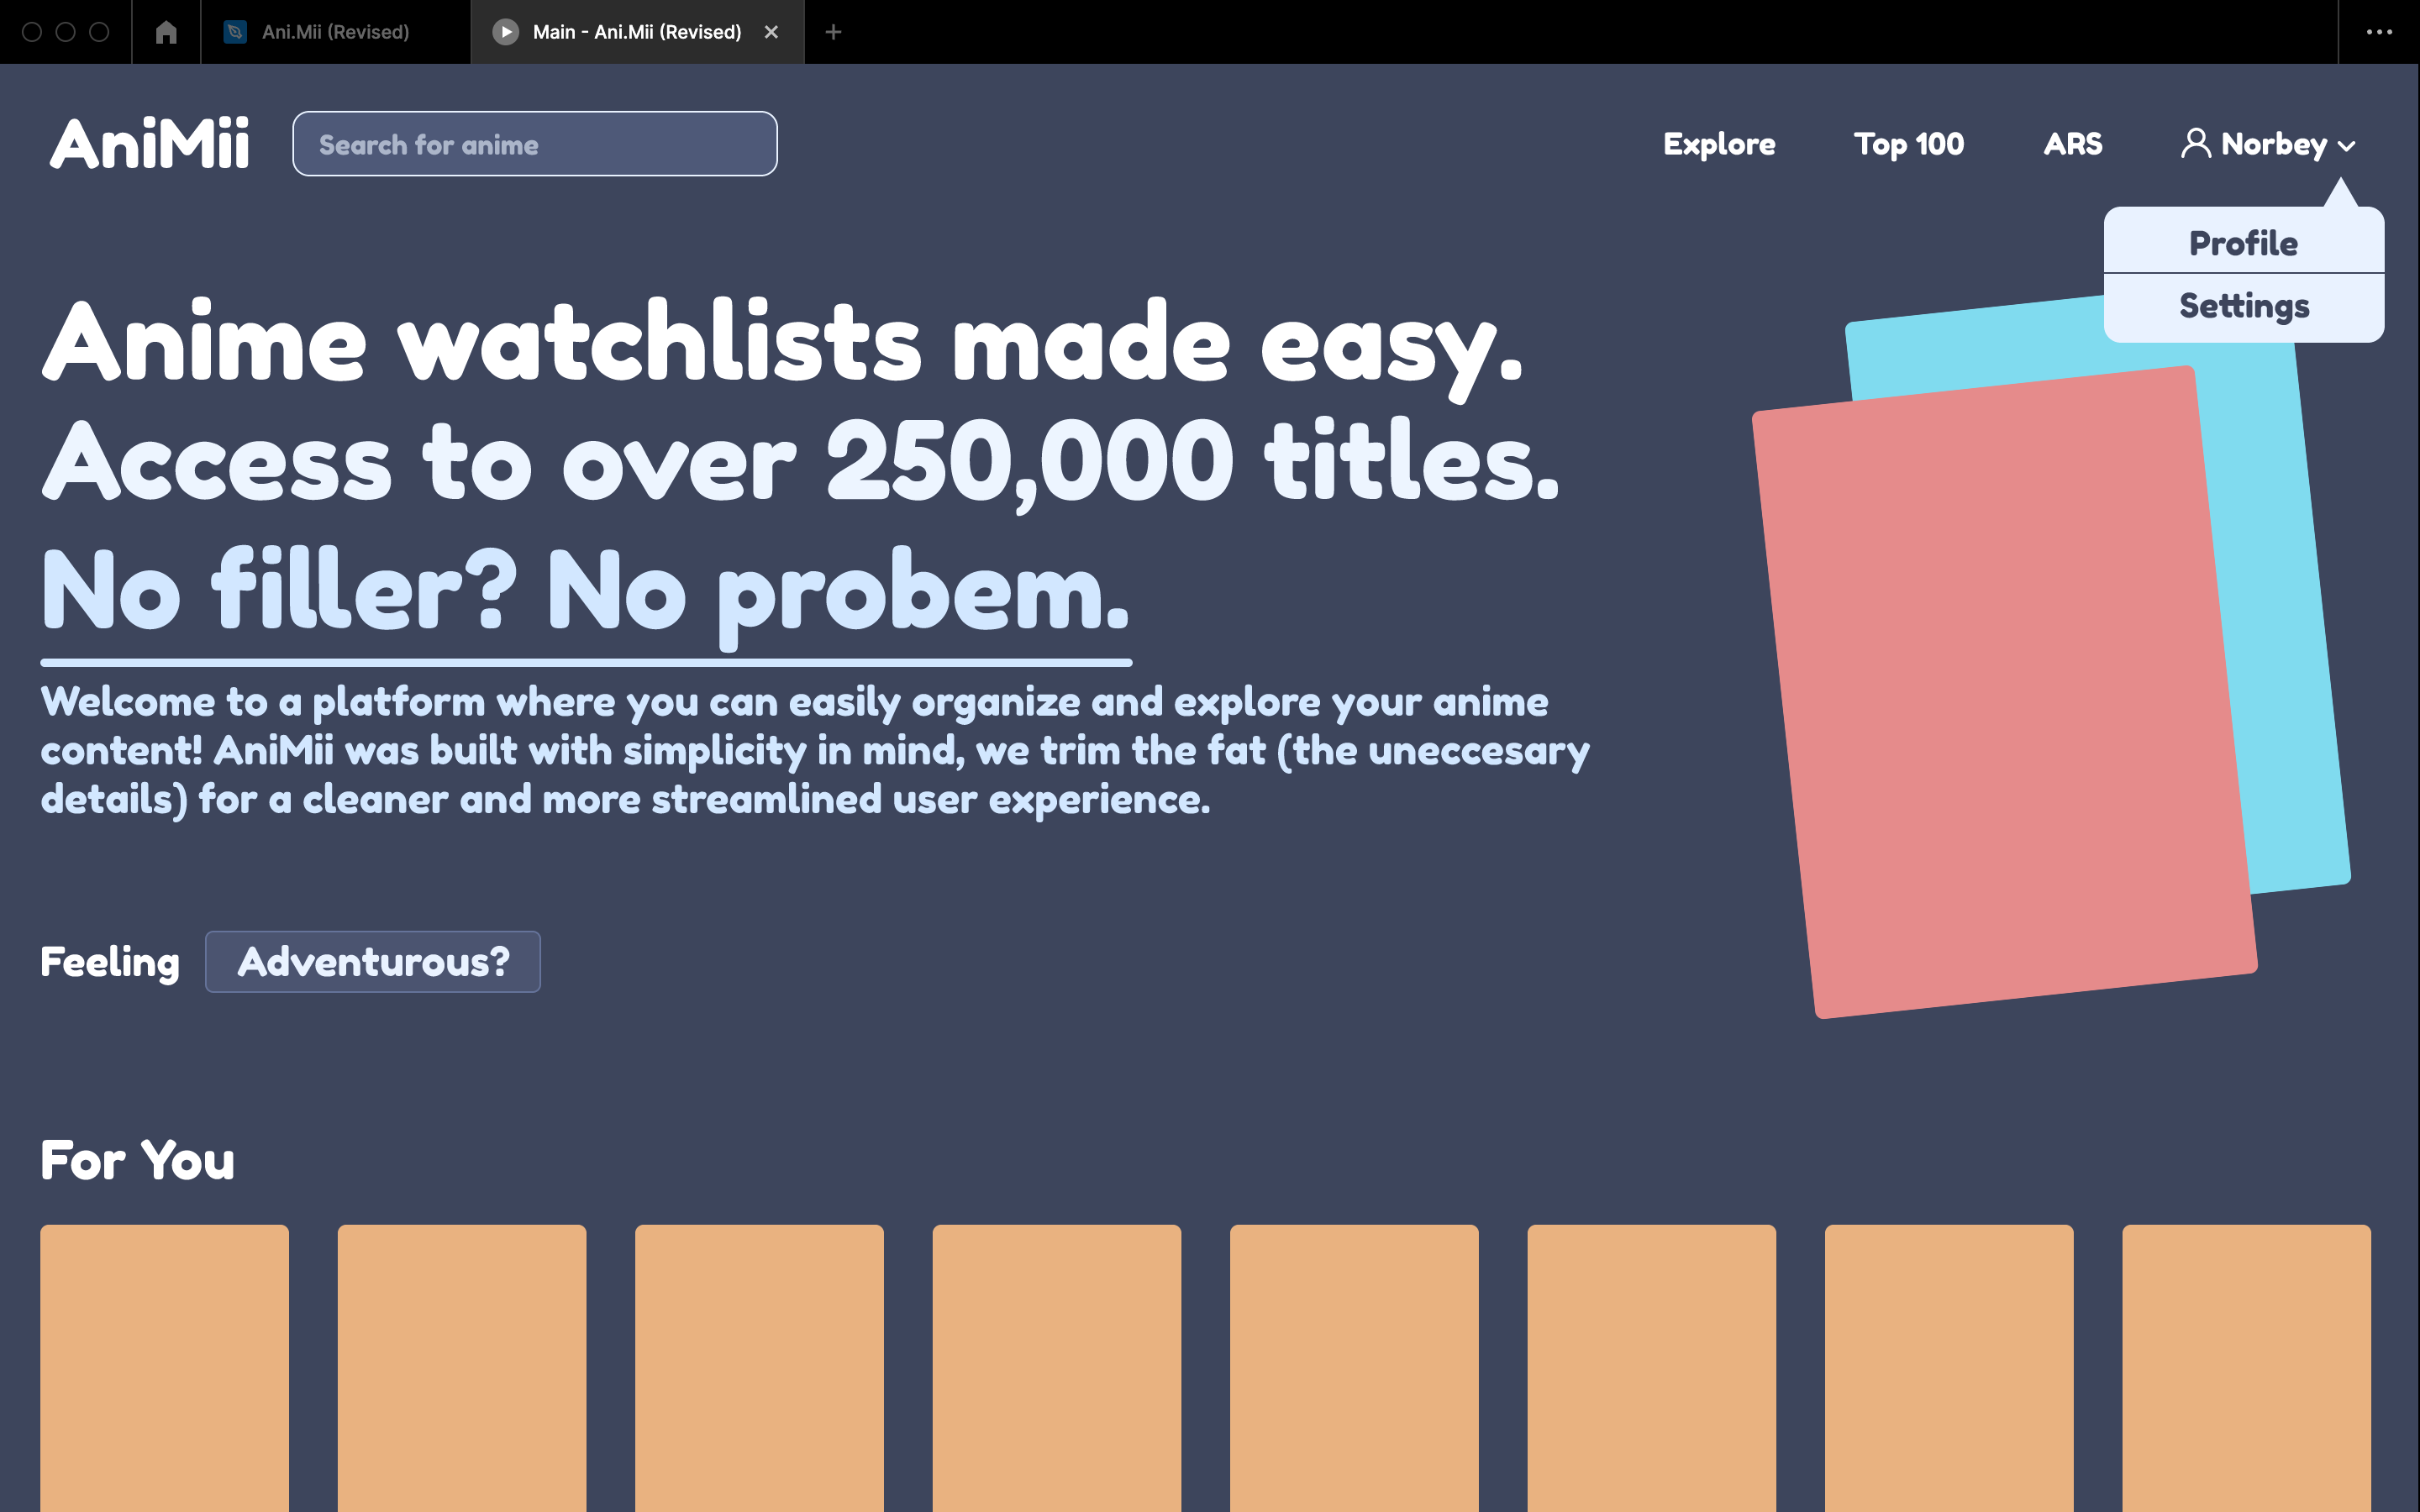Open the three-dot overflow menu
The width and height of the screenshot is (2420, 1512).
pos(2379,32)
